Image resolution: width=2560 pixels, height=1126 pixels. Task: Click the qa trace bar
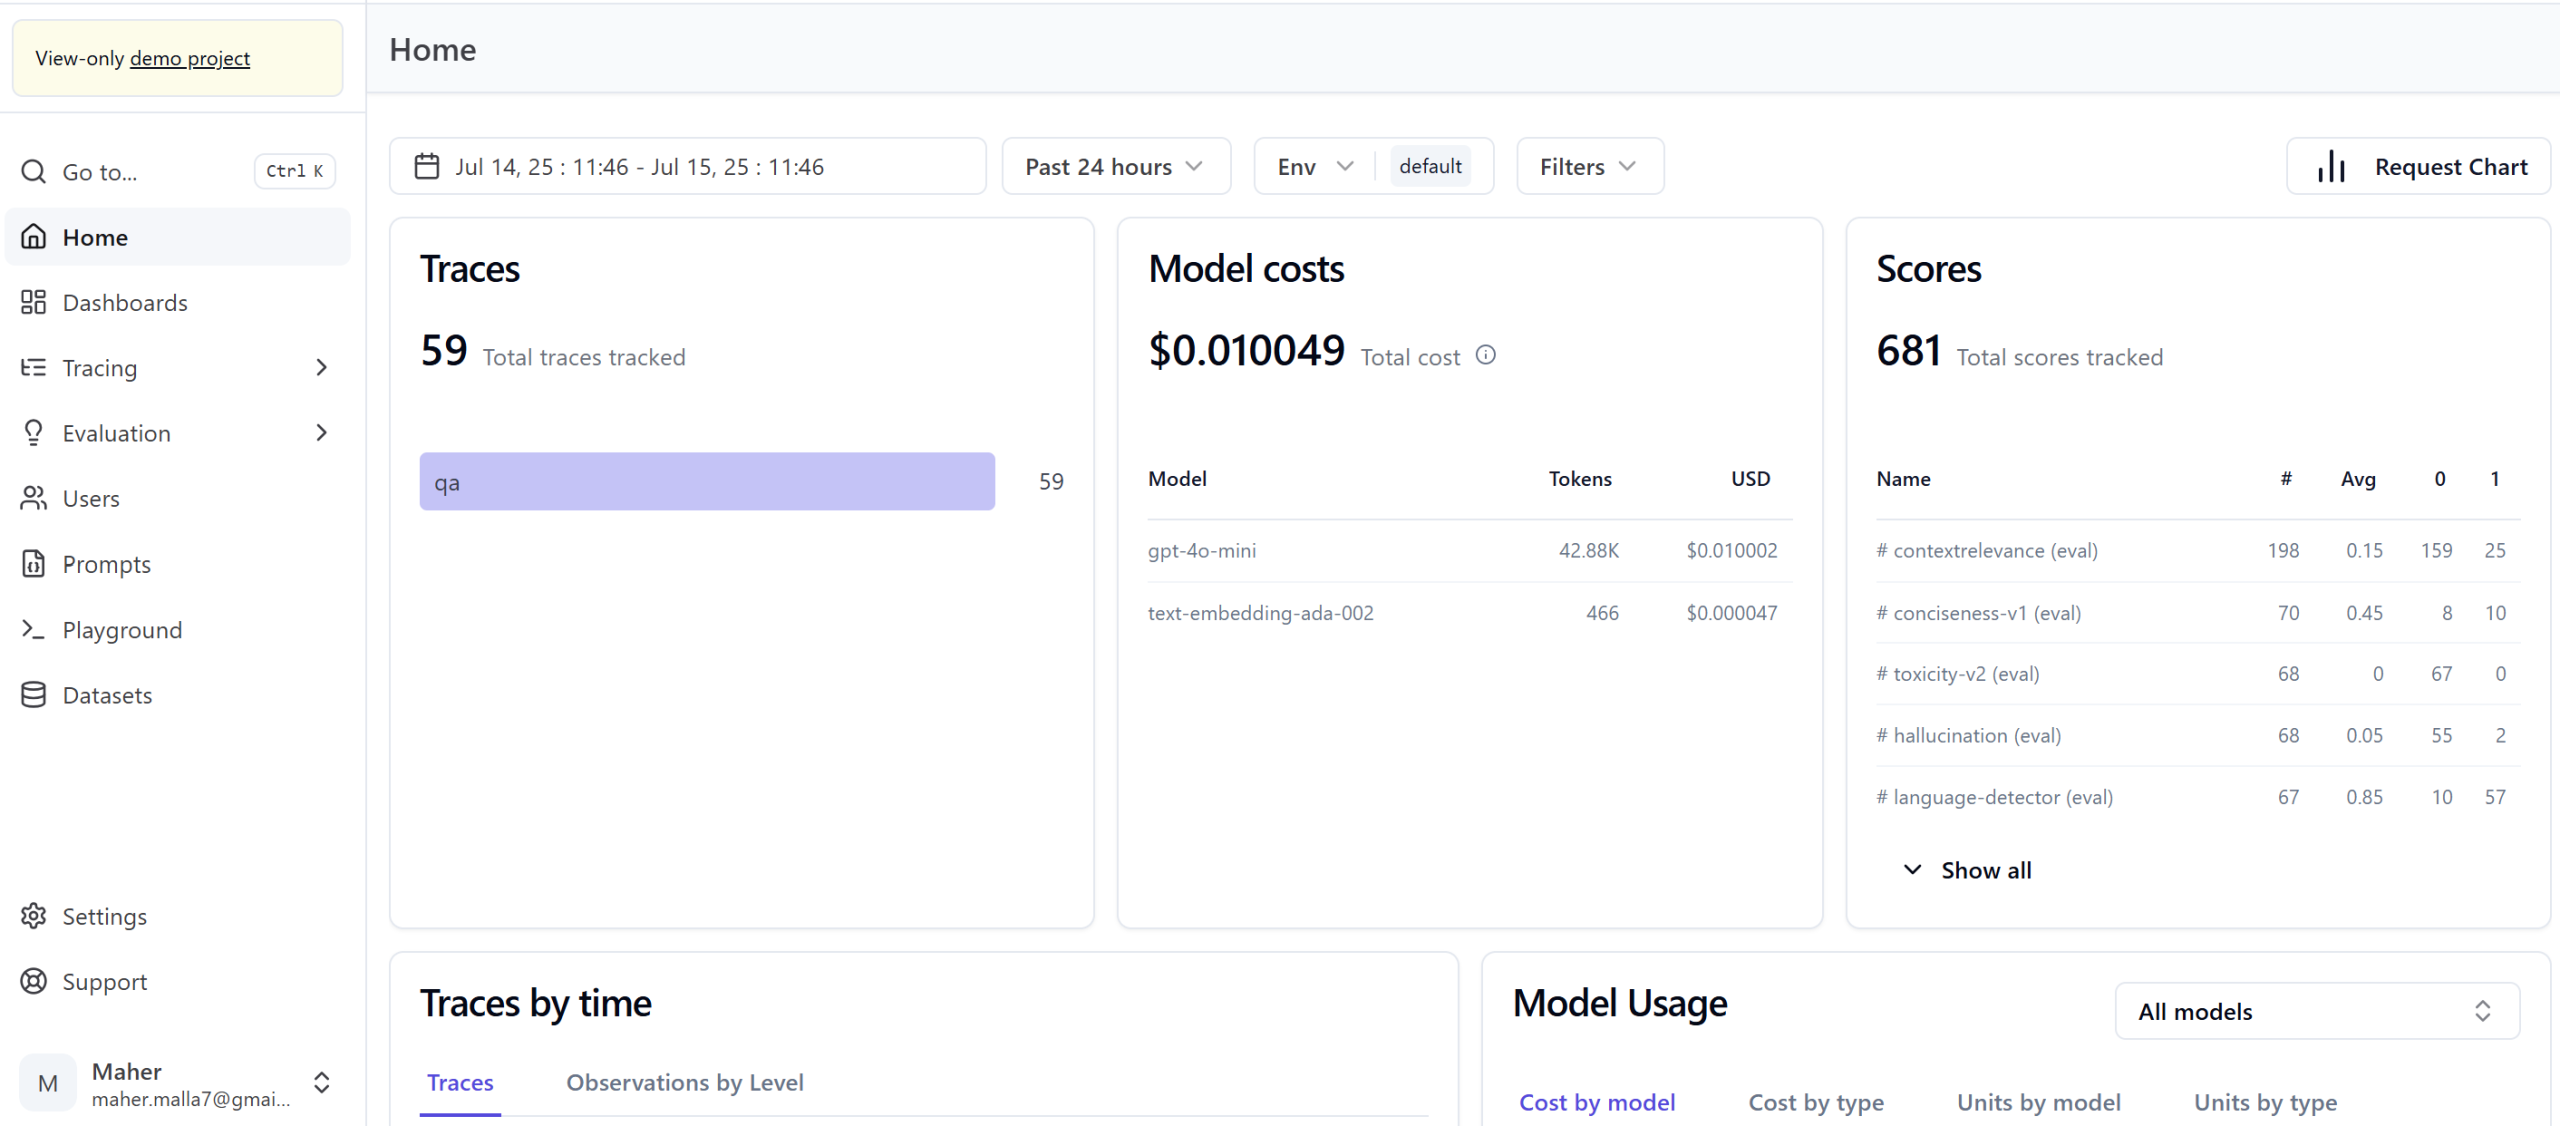[x=707, y=482]
